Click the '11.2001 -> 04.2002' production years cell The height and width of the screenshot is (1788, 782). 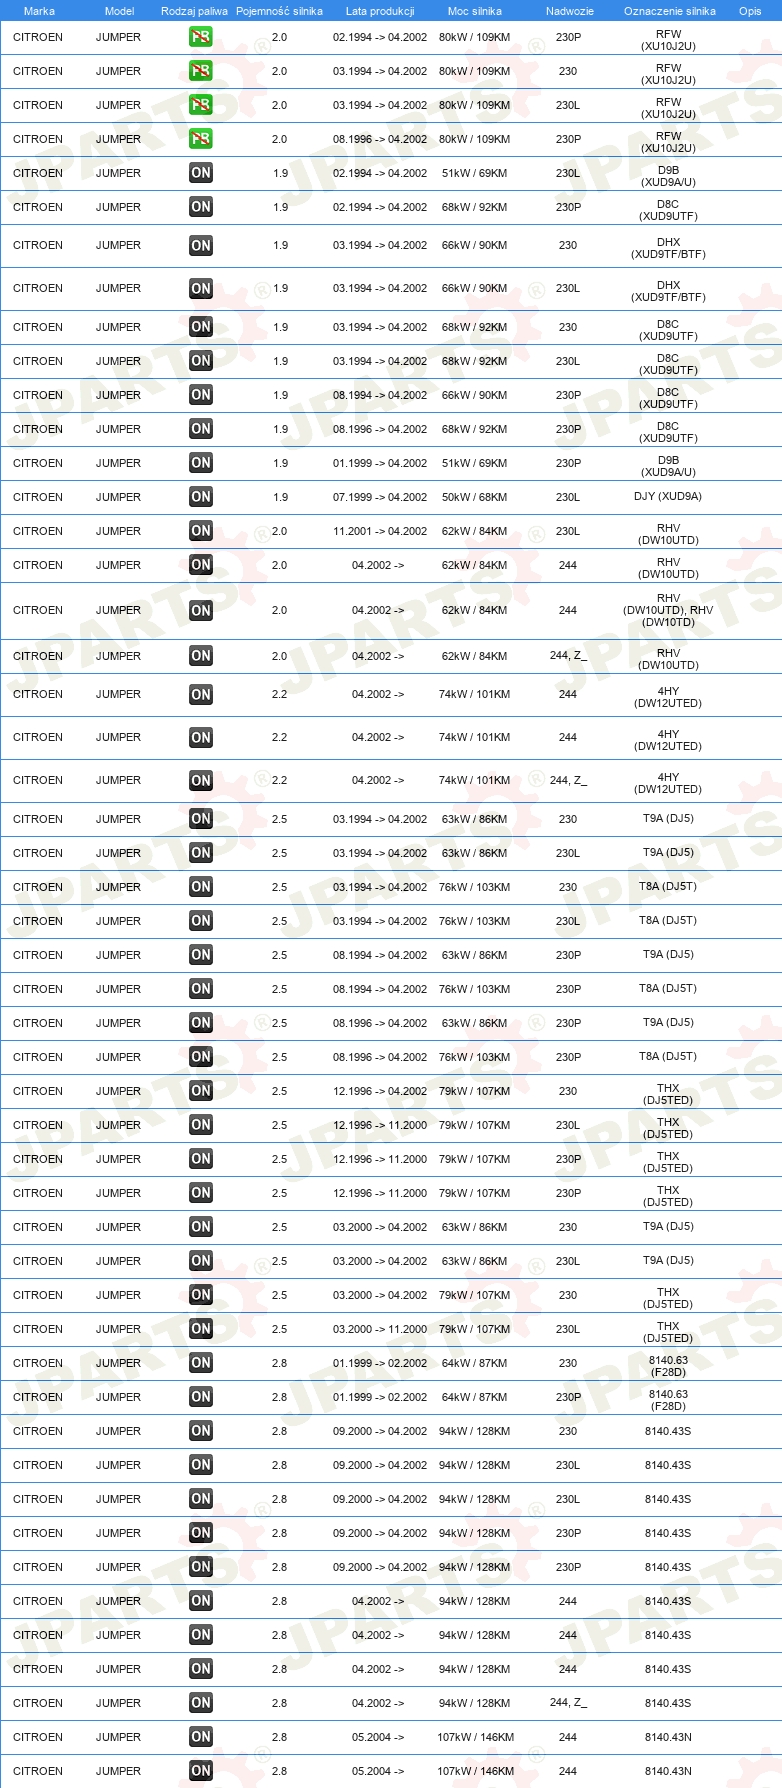tap(380, 531)
